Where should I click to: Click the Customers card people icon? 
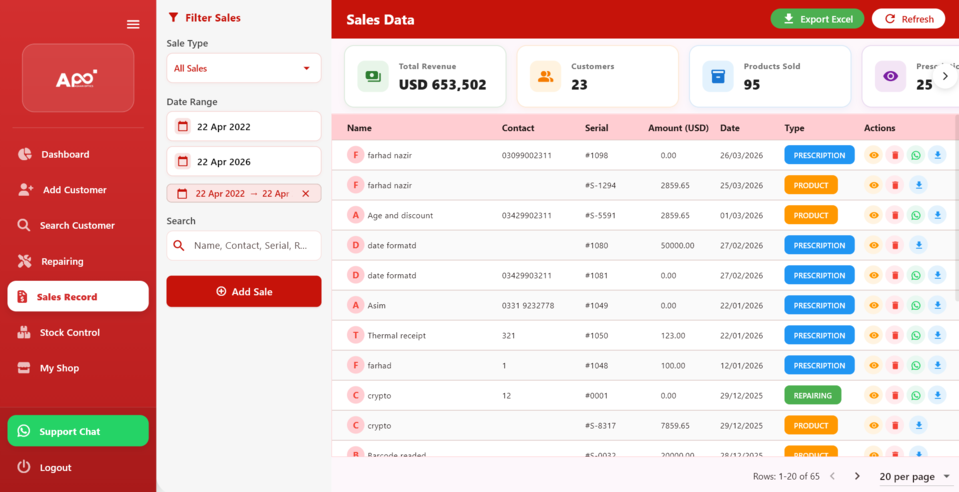click(x=545, y=76)
